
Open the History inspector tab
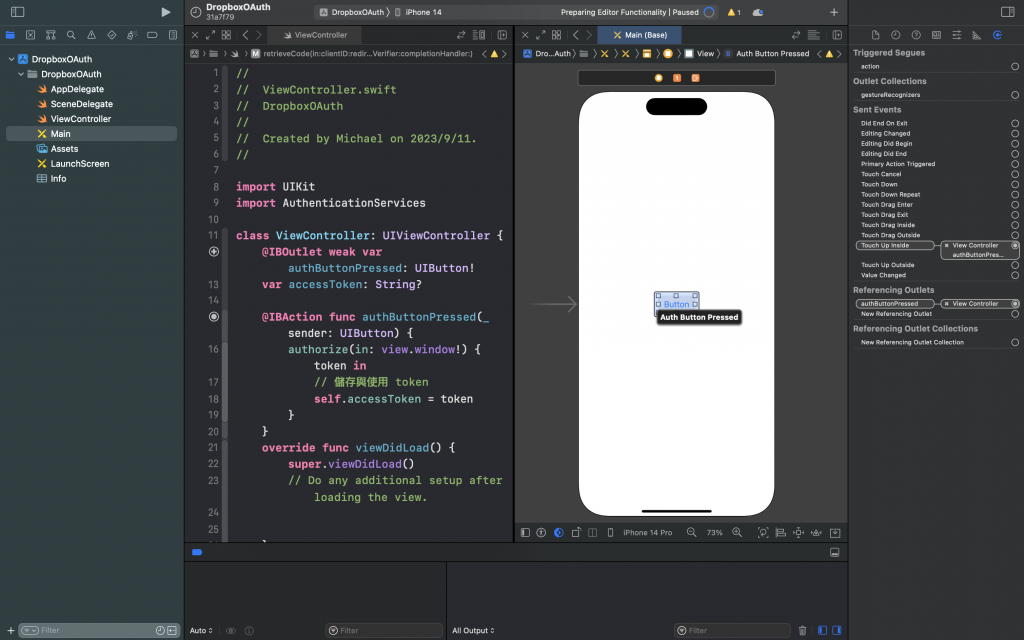click(x=895, y=35)
